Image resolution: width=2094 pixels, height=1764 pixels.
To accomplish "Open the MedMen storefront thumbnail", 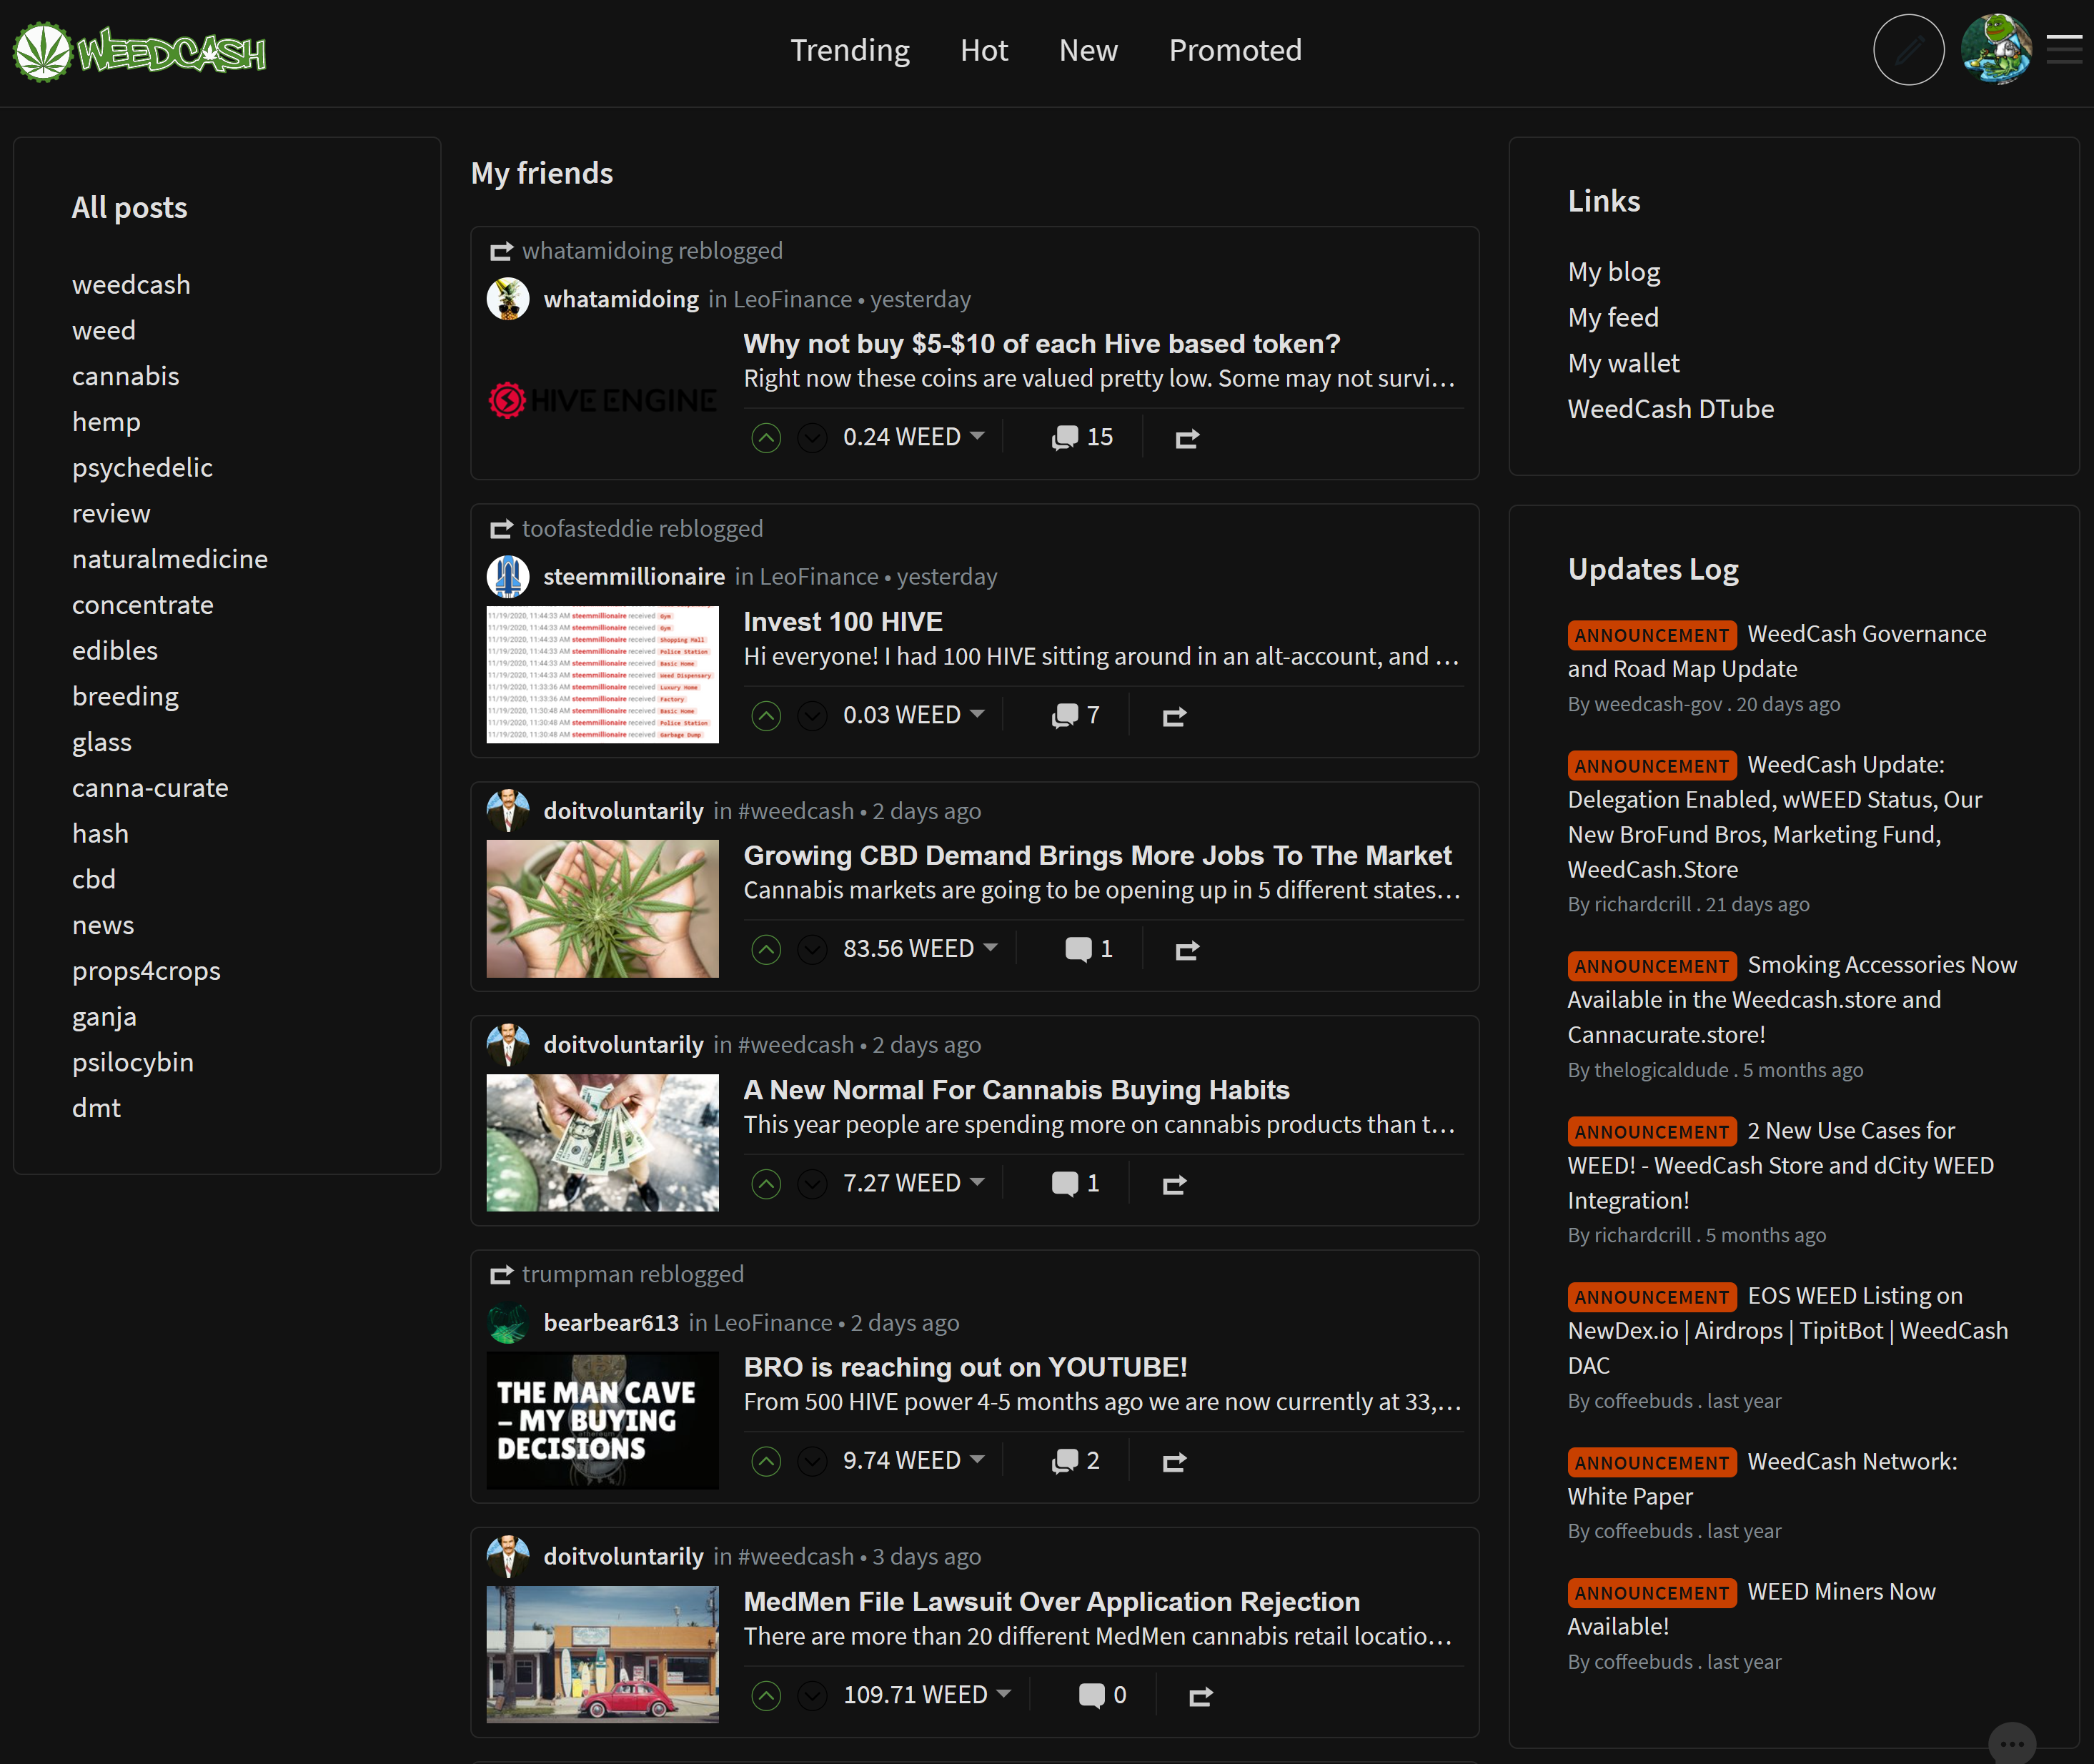I will click(602, 1655).
